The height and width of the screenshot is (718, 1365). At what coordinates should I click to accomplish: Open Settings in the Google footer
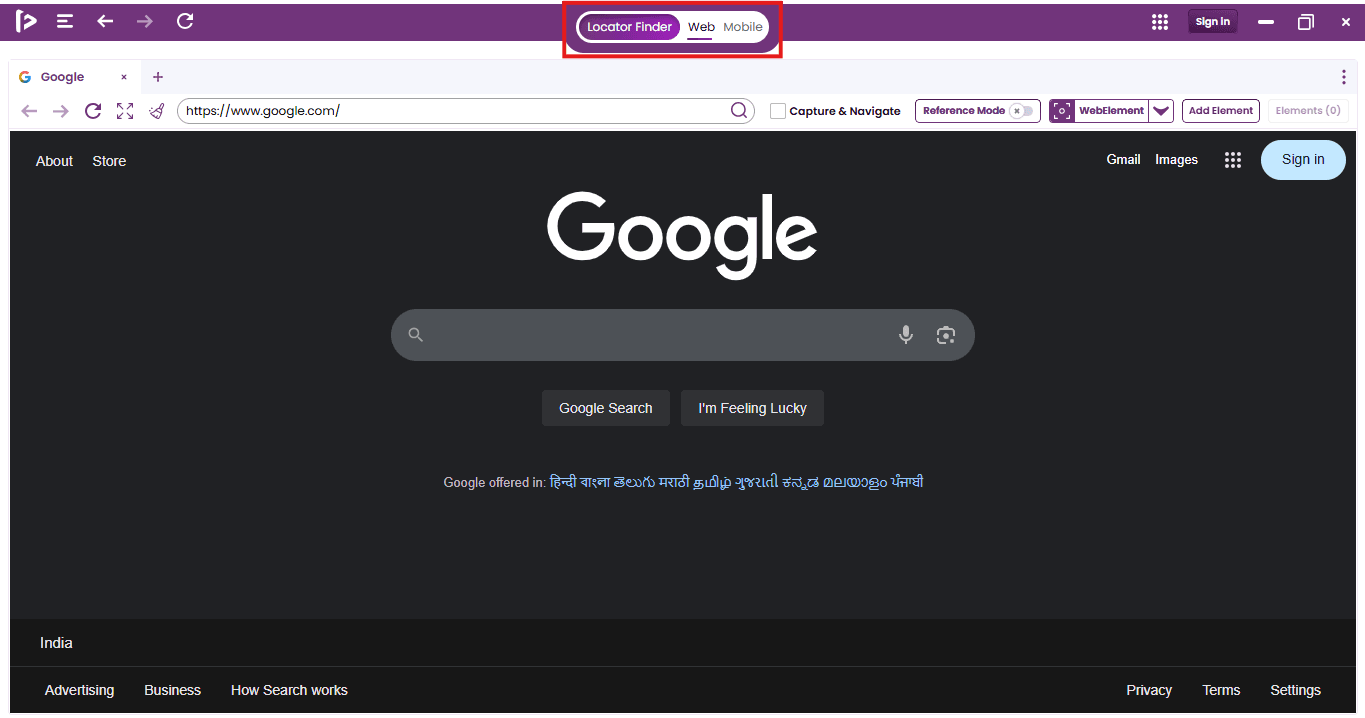pyautogui.click(x=1295, y=690)
